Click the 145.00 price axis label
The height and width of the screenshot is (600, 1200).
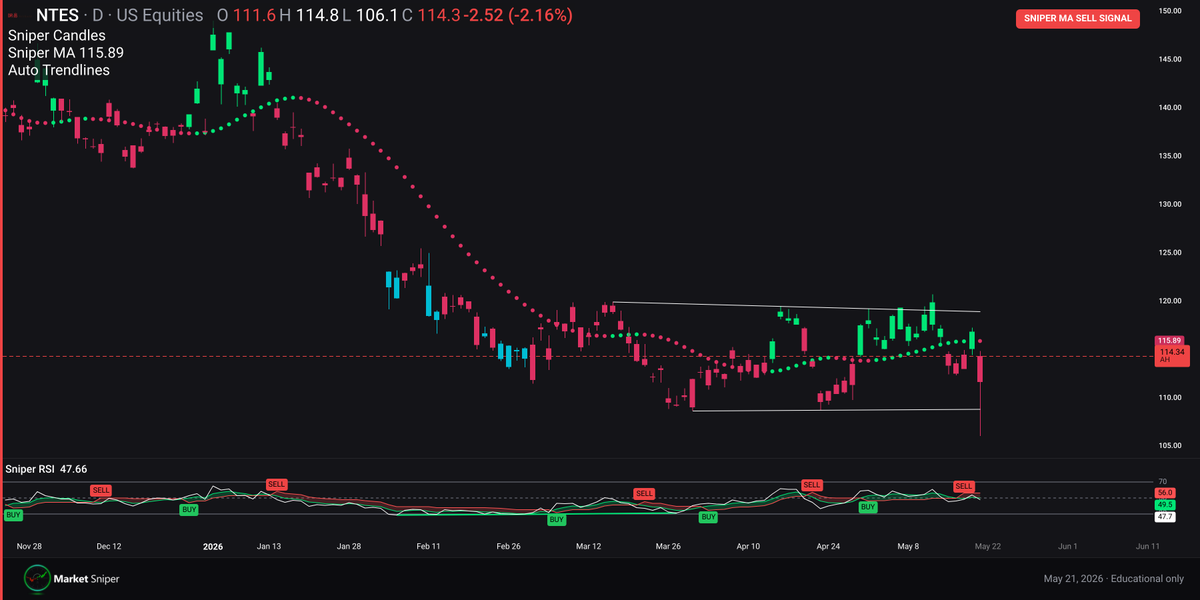pos(1172,59)
